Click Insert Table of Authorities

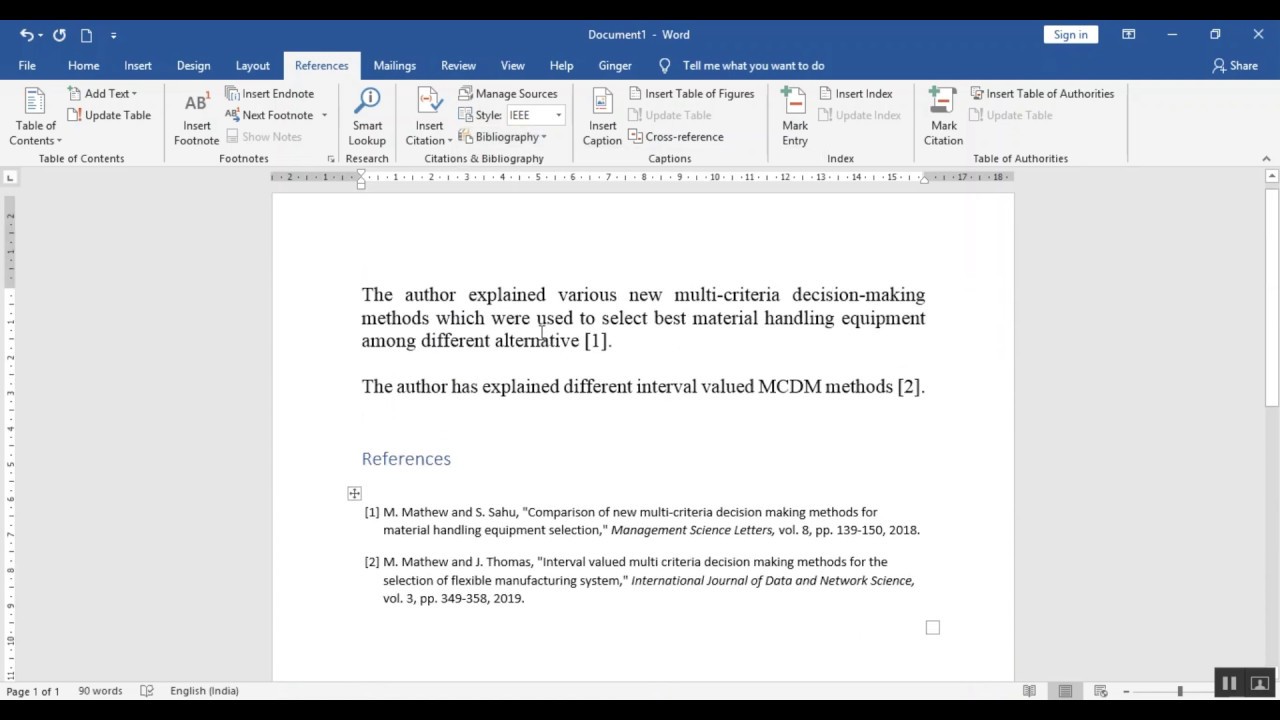point(1041,93)
